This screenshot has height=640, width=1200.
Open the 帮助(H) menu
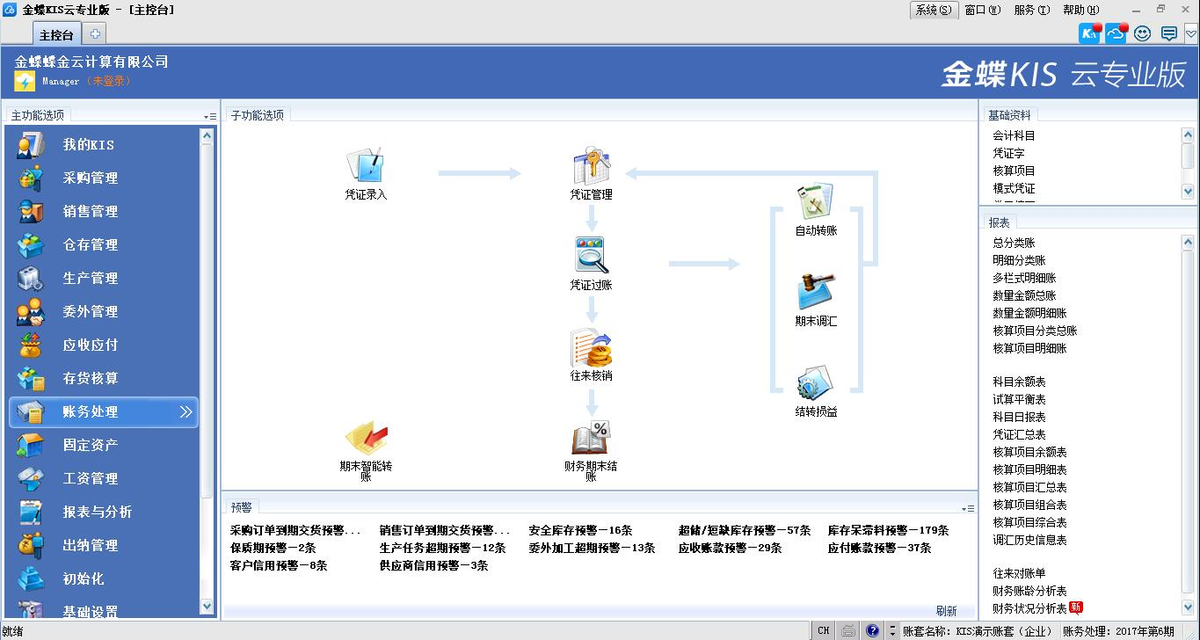pyautogui.click(x=1081, y=10)
